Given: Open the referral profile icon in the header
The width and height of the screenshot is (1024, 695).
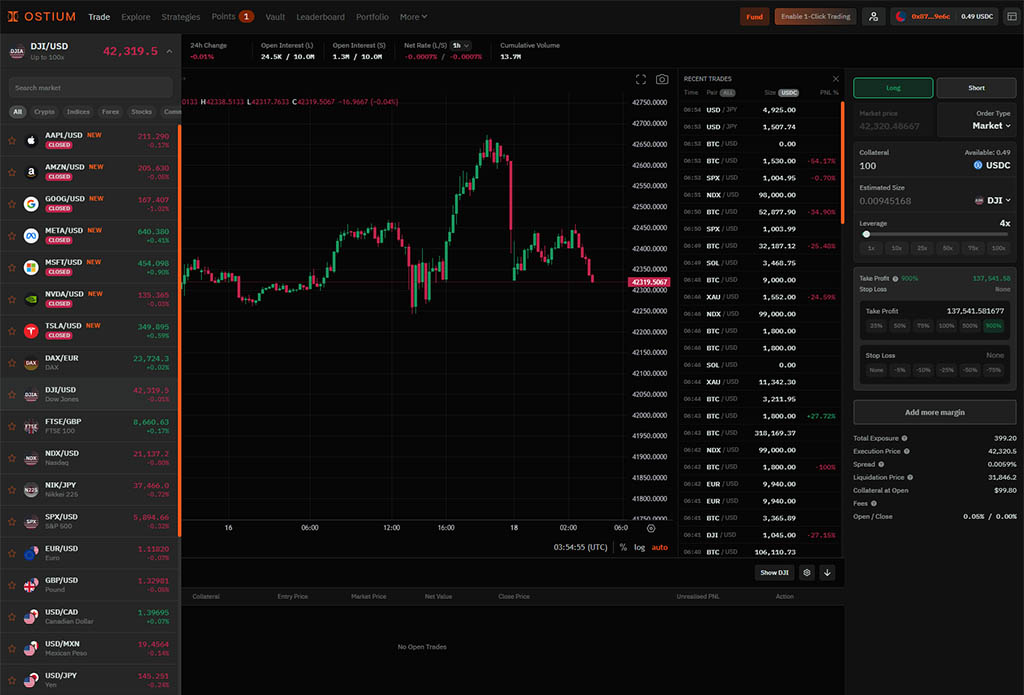Looking at the screenshot, I should click(874, 16).
